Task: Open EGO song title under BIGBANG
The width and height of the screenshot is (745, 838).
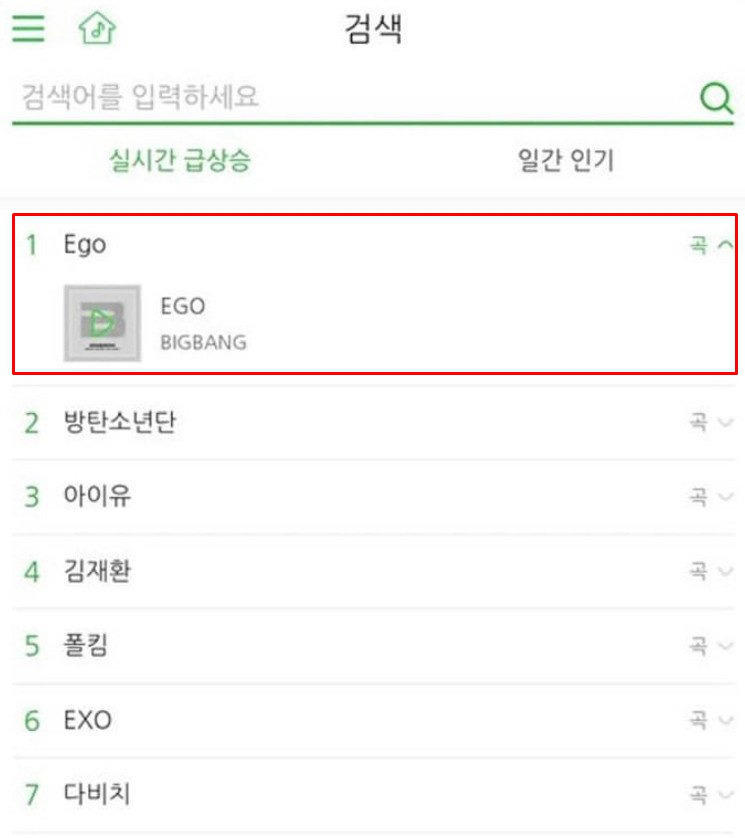Action: pyautogui.click(x=183, y=306)
